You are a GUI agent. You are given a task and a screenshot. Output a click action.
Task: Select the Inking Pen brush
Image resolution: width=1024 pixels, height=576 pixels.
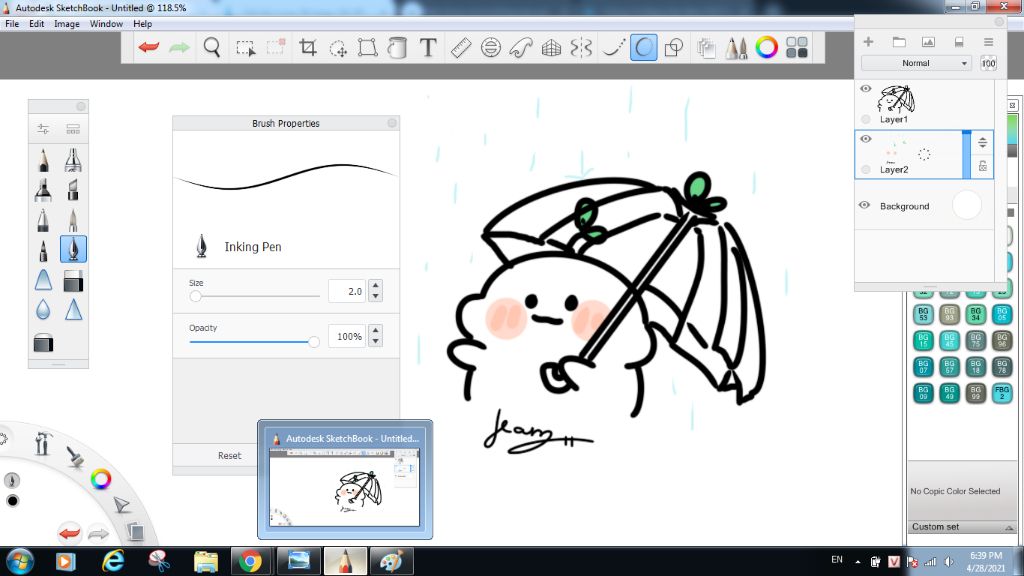coord(73,249)
